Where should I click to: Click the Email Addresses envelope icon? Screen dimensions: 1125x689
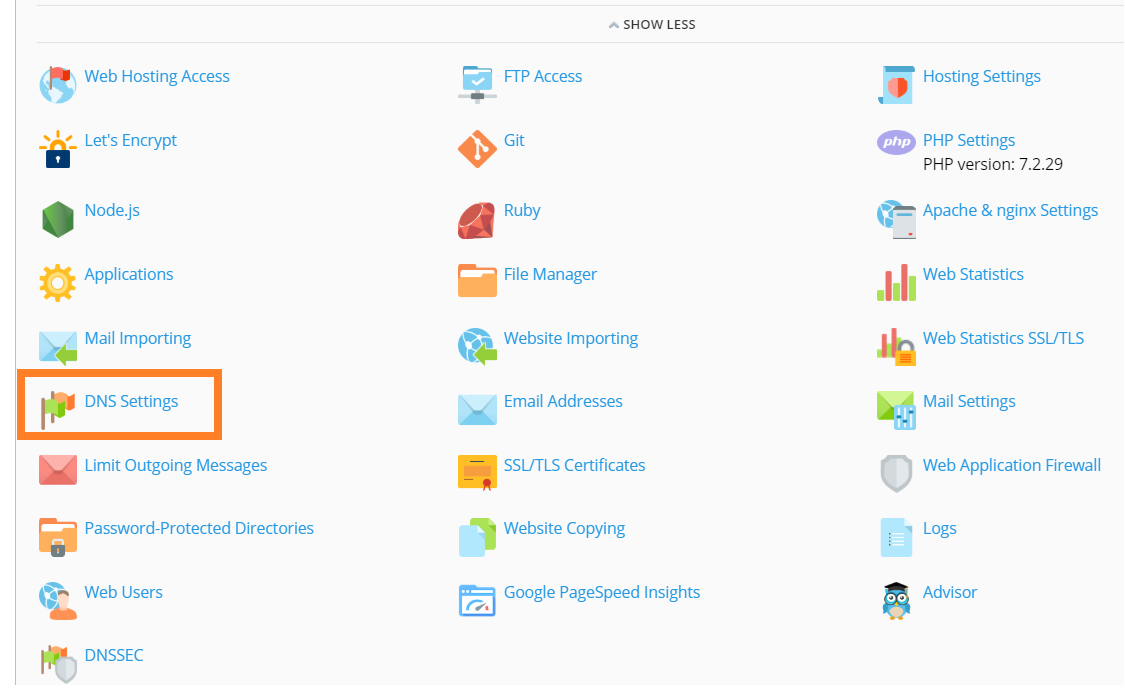click(x=477, y=409)
